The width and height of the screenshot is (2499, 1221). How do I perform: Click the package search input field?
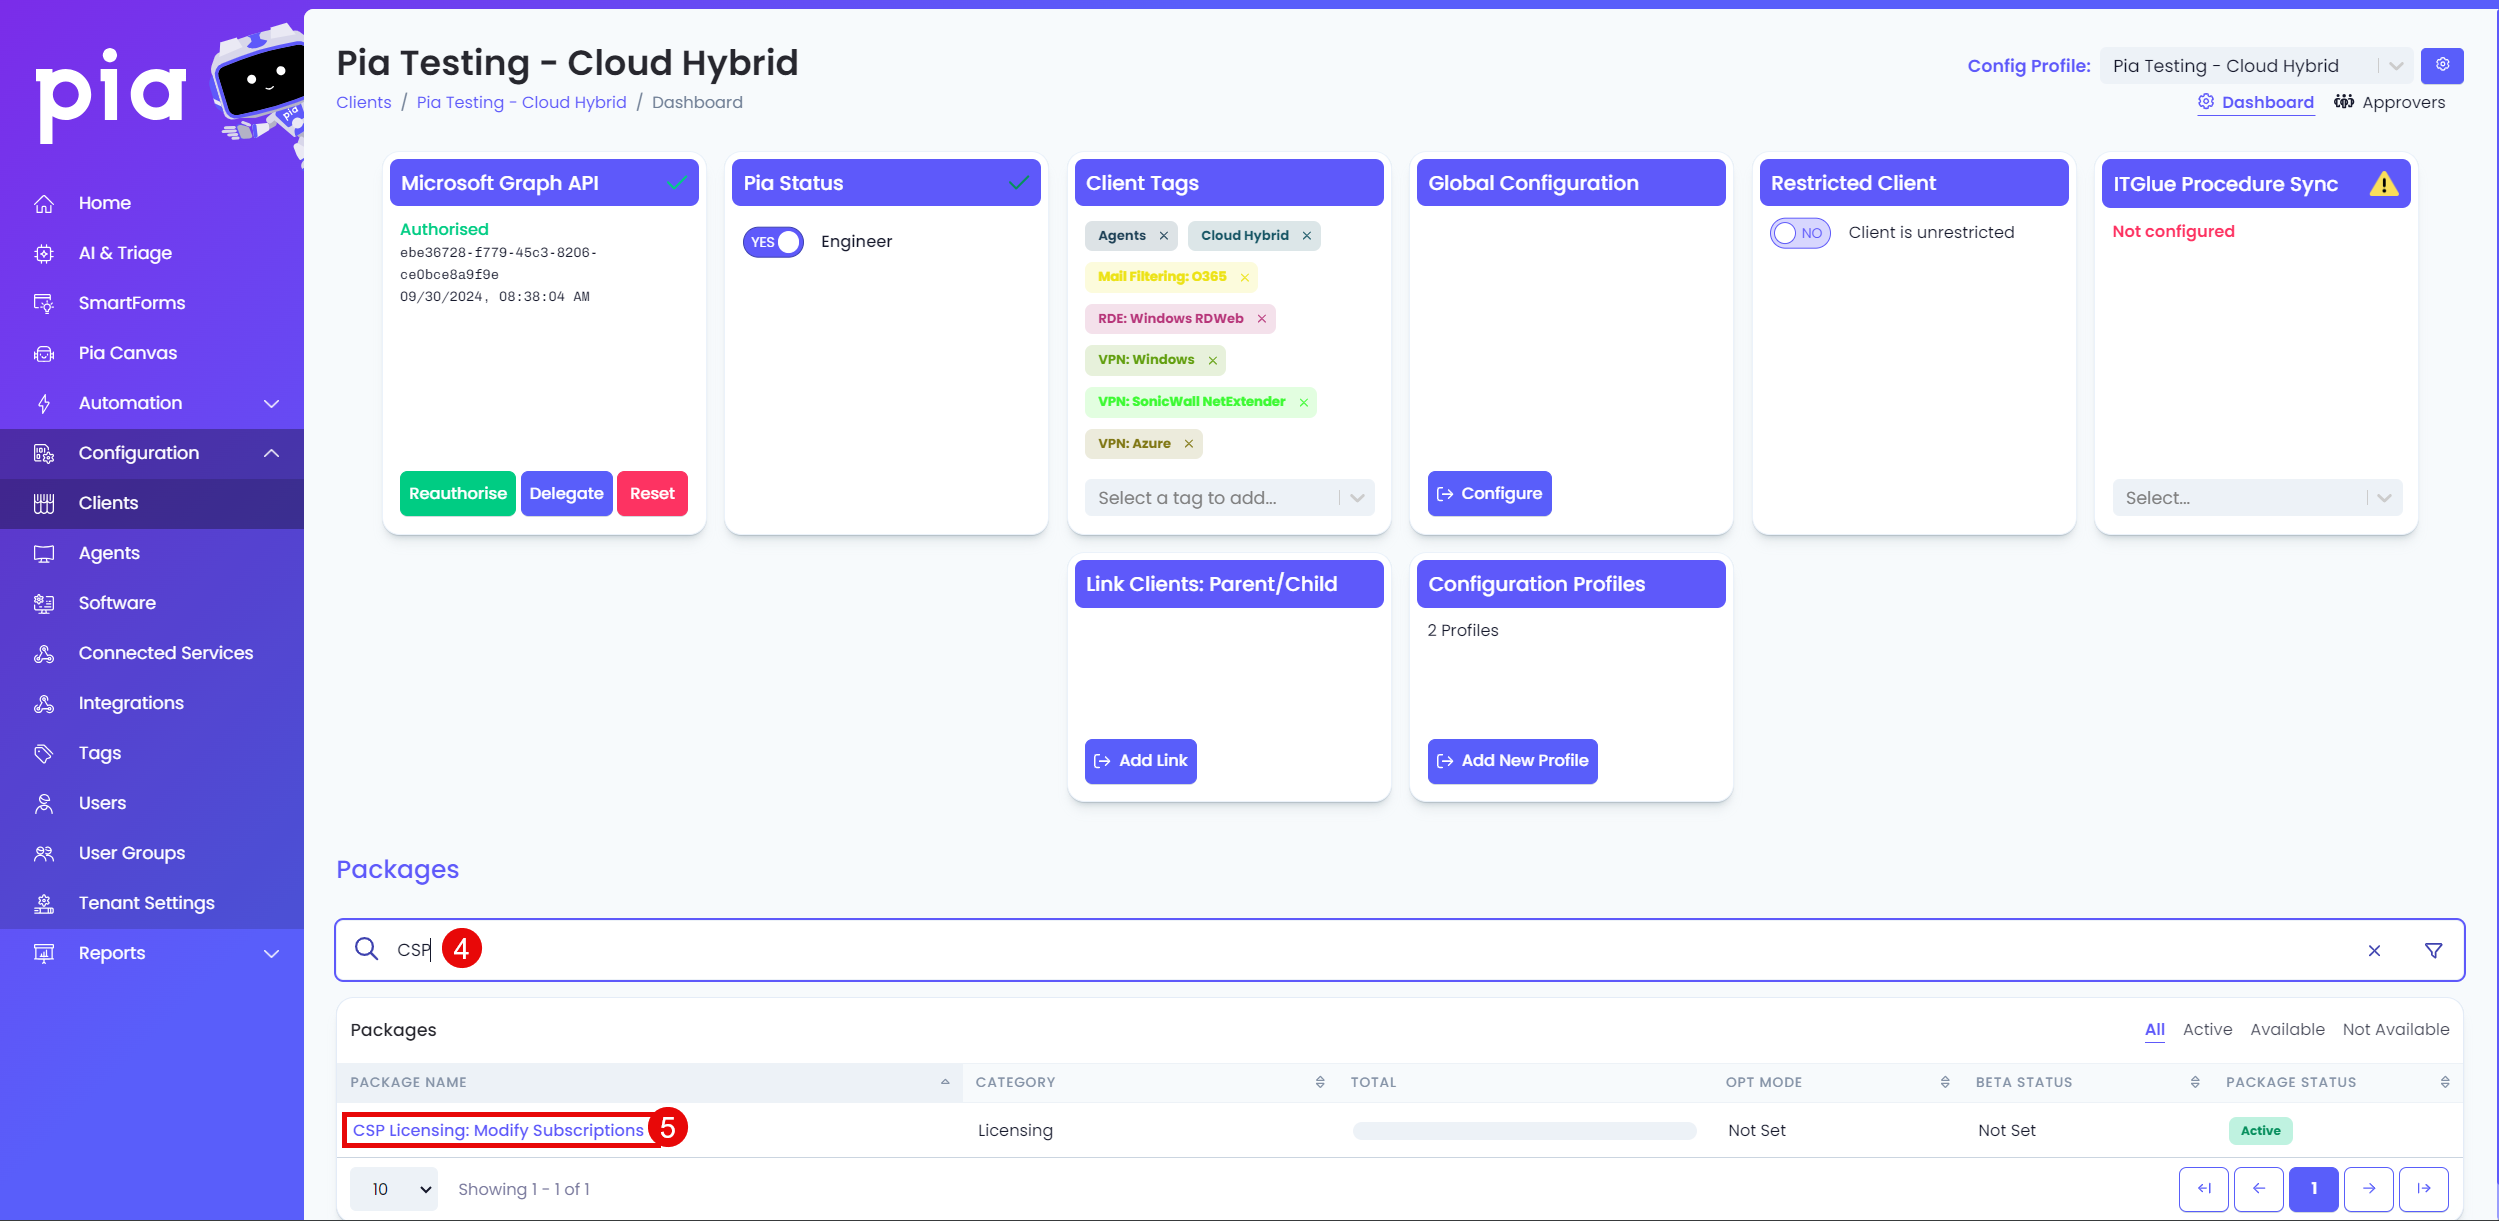1400,950
